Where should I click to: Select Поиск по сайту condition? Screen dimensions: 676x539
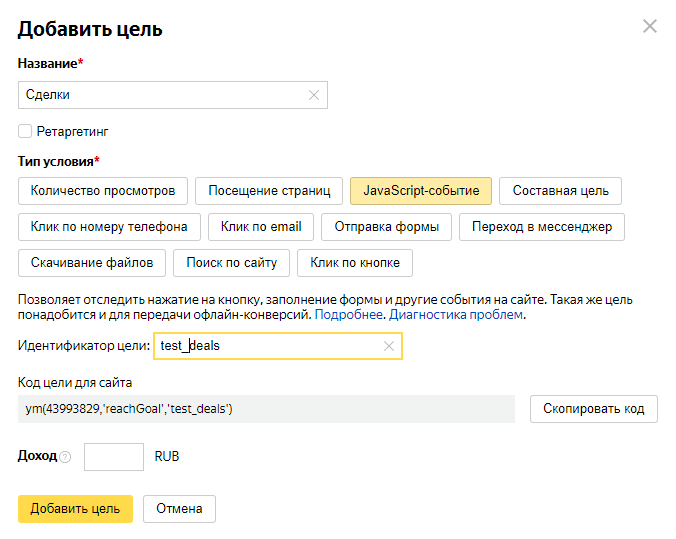click(x=232, y=263)
